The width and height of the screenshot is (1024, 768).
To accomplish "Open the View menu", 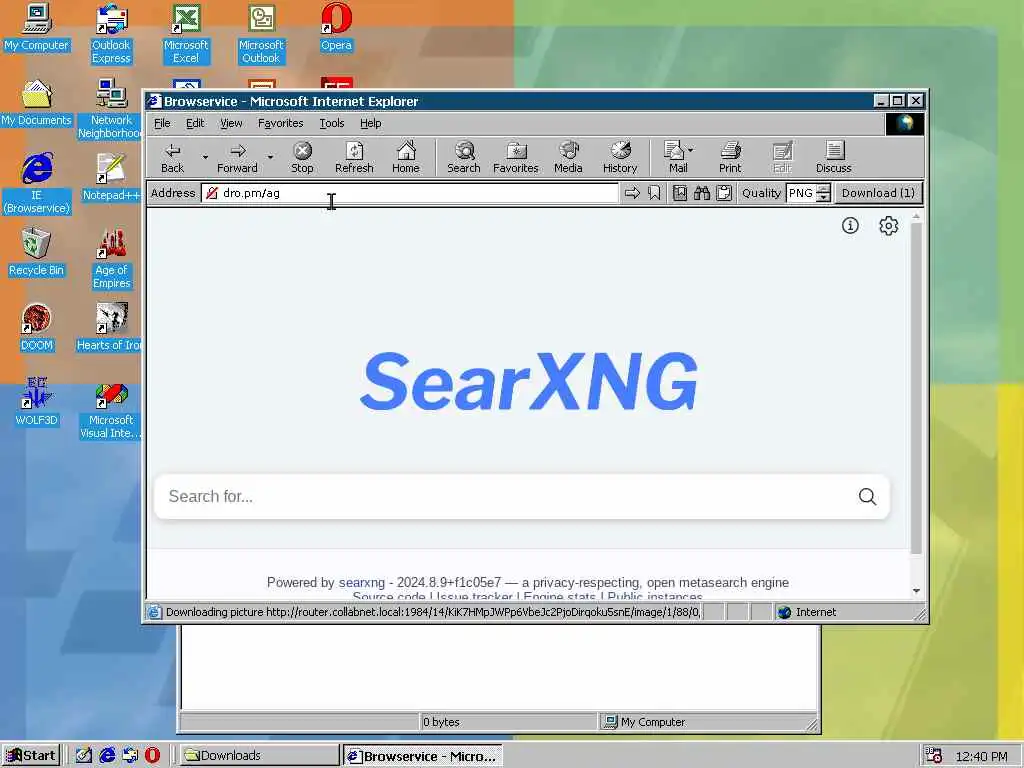I will click(x=231, y=123).
